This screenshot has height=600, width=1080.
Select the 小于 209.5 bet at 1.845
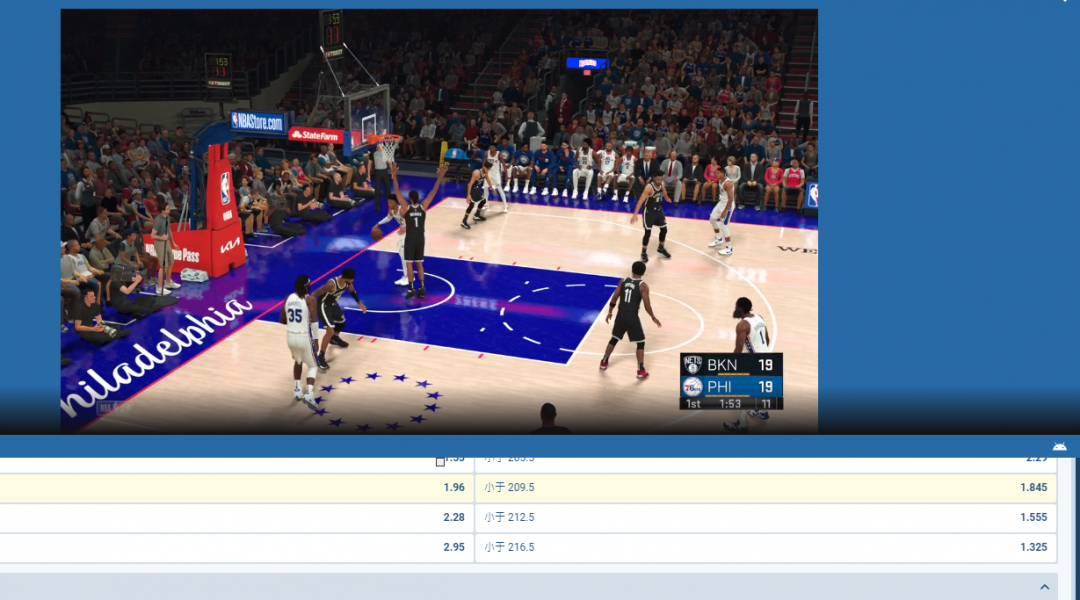(x=765, y=488)
